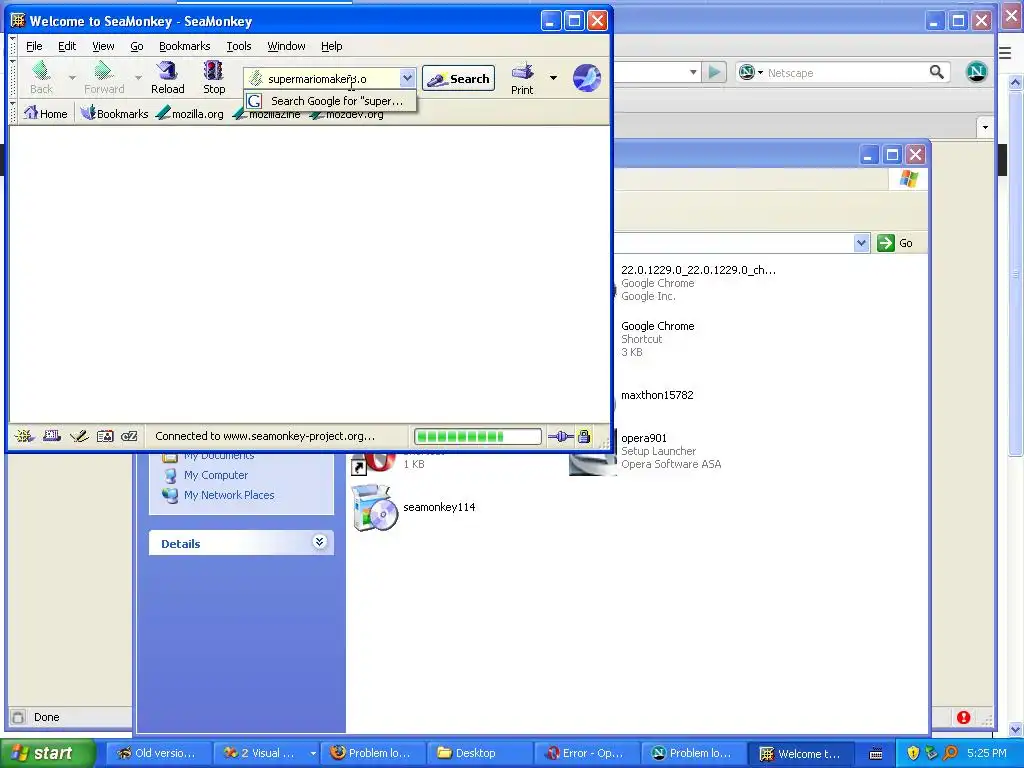Open the Old versions taskbar item
The width and height of the screenshot is (1024, 768).
pyautogui.click(x=157, y=753)
